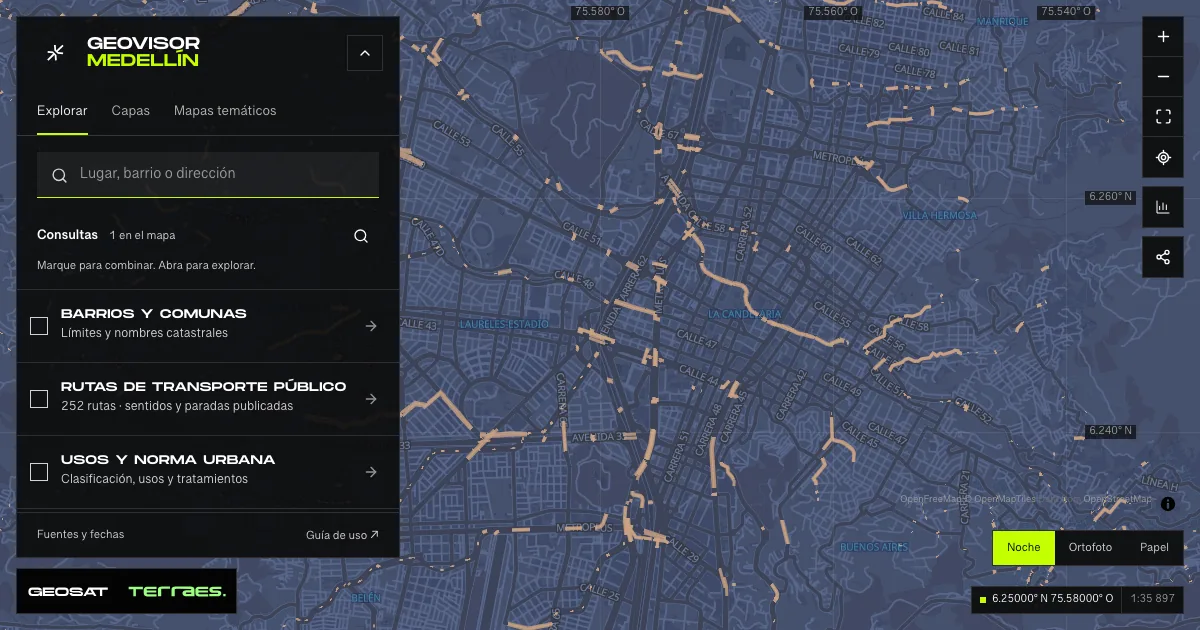Click the MANRIQUE map label

point(1003,22)
